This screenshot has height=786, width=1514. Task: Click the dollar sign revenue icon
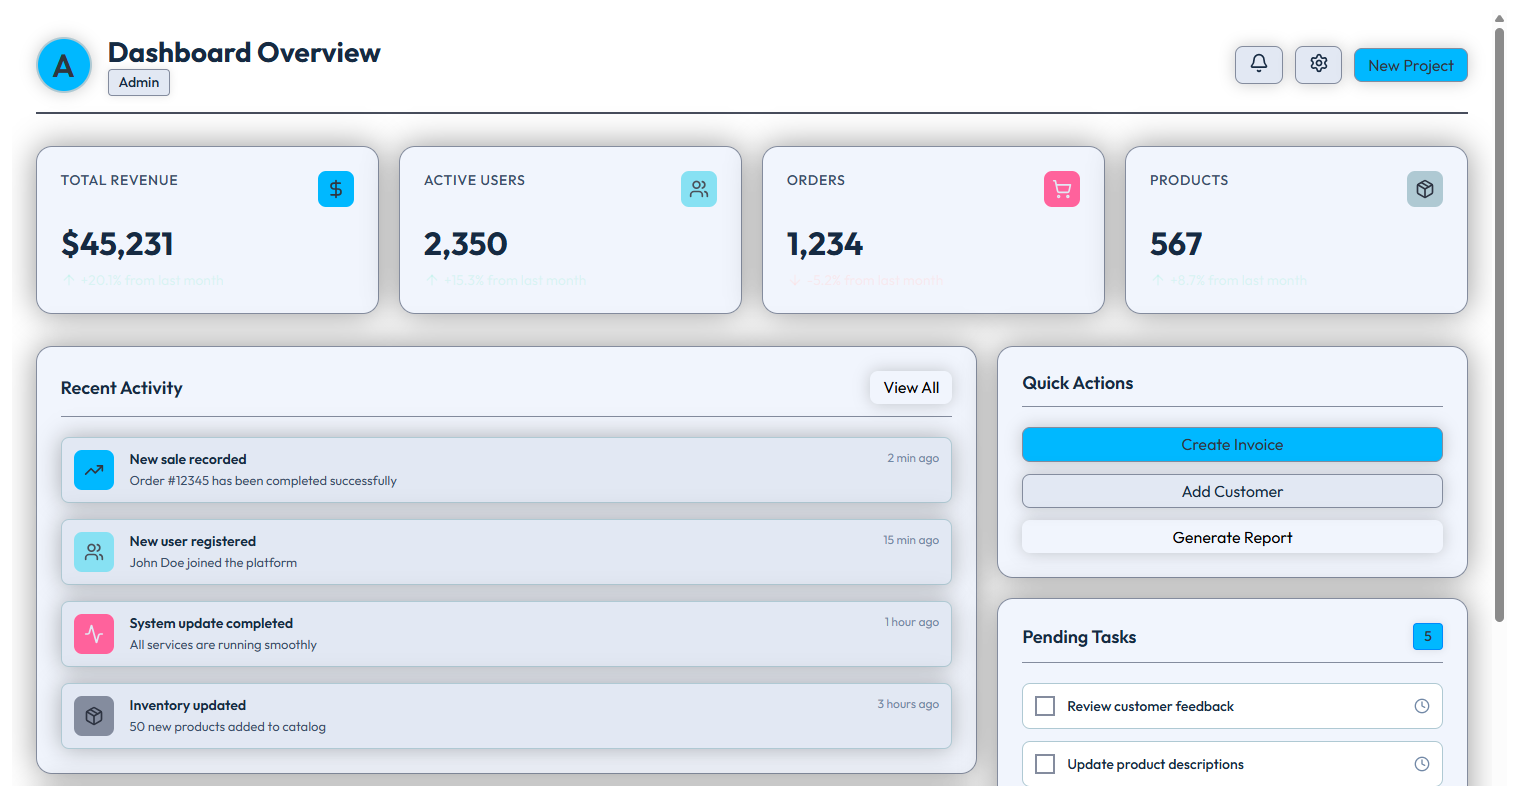(x=336, y=189)
